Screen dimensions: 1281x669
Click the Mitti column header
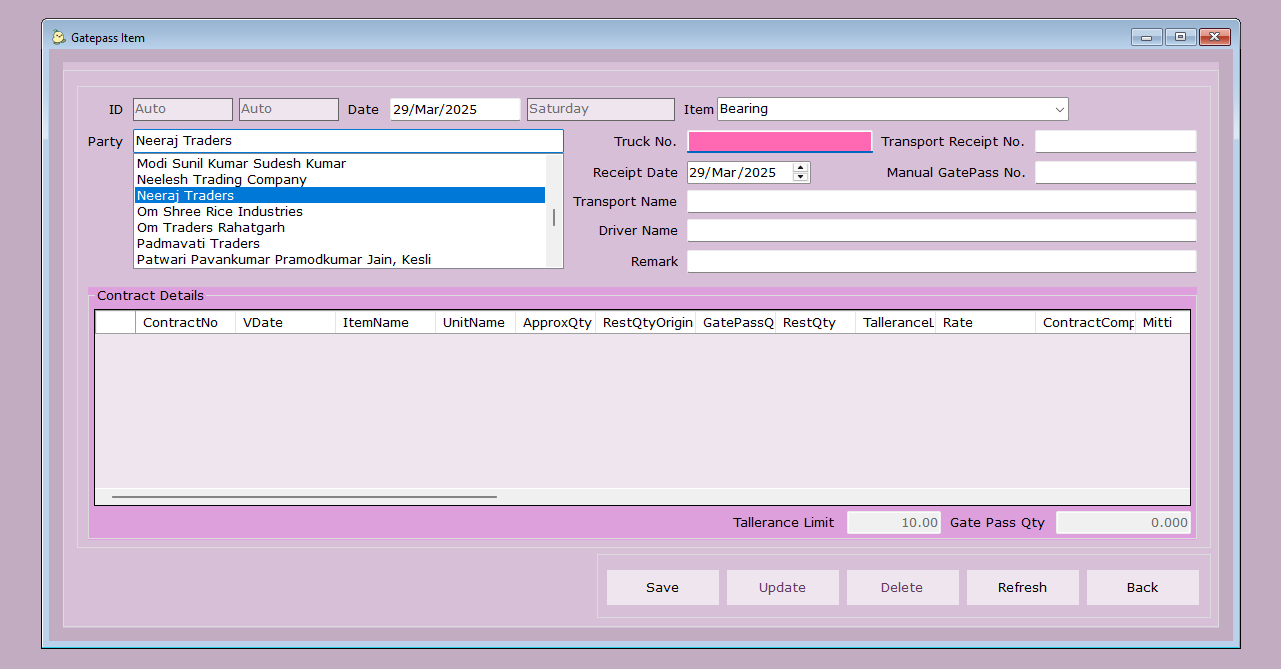click(x=1162, y=322)
